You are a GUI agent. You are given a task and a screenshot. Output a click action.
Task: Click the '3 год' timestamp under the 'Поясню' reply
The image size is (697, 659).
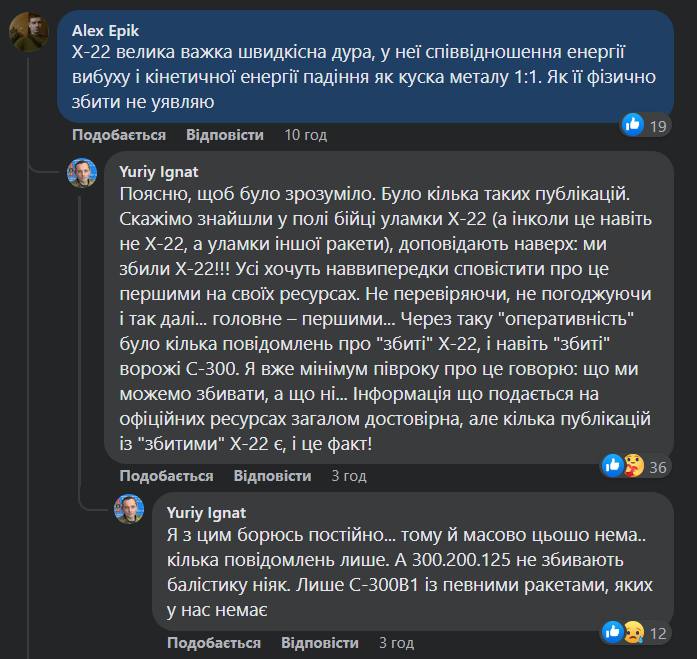(x=350, y=476)
